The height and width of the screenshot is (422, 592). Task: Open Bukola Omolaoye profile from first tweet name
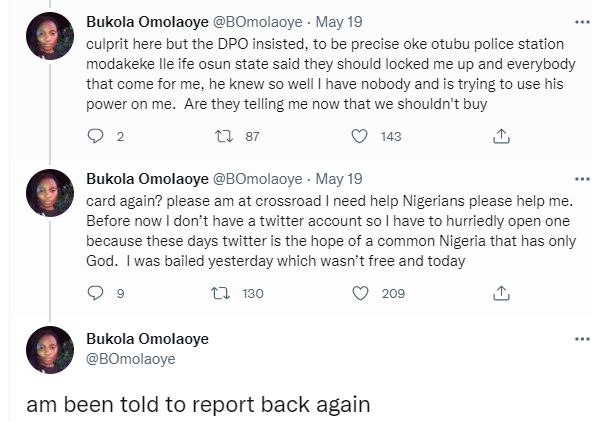click(x=147, y=22)
